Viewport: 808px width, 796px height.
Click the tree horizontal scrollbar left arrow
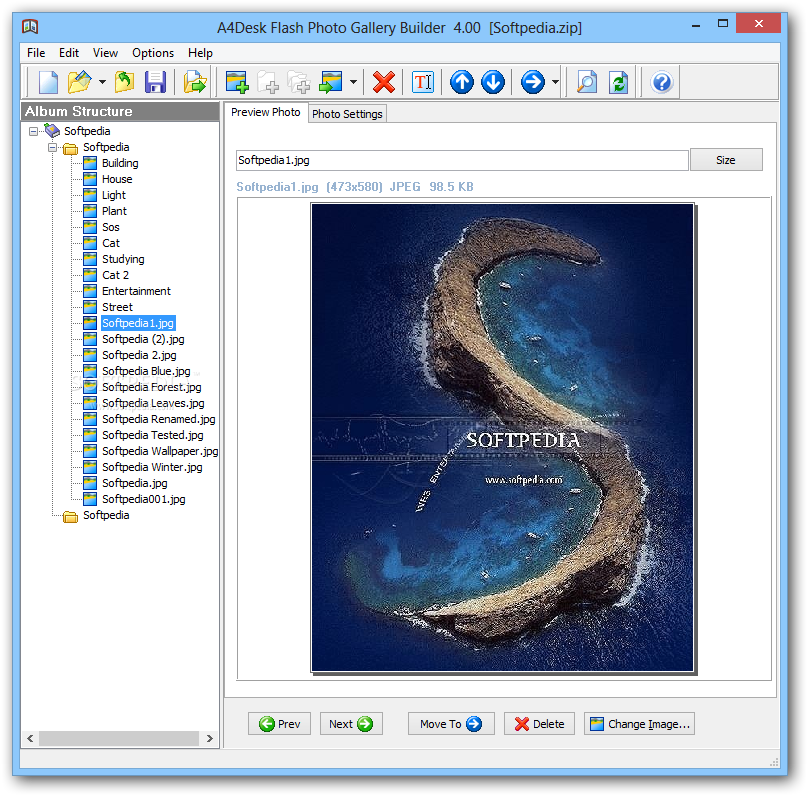tap(30, 738)
